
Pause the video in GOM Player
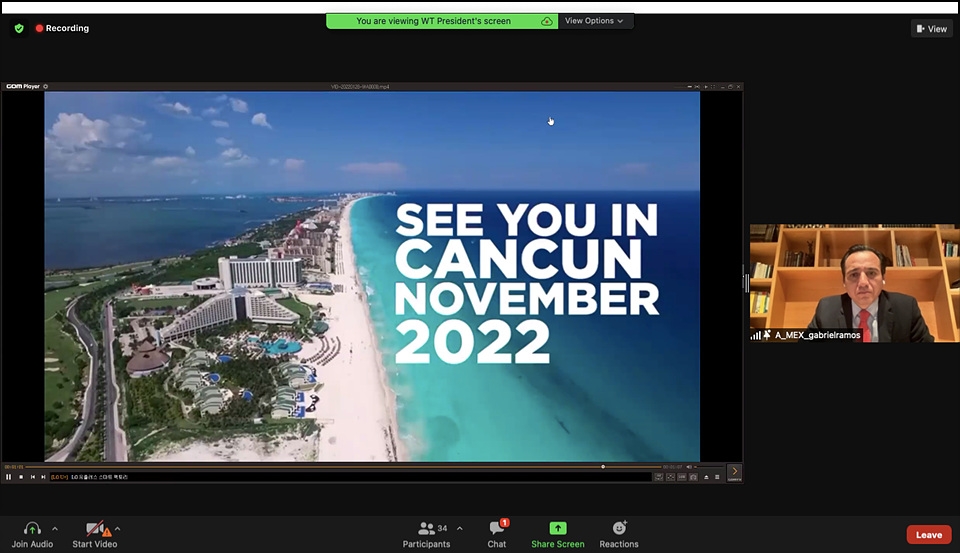[9, 477]
